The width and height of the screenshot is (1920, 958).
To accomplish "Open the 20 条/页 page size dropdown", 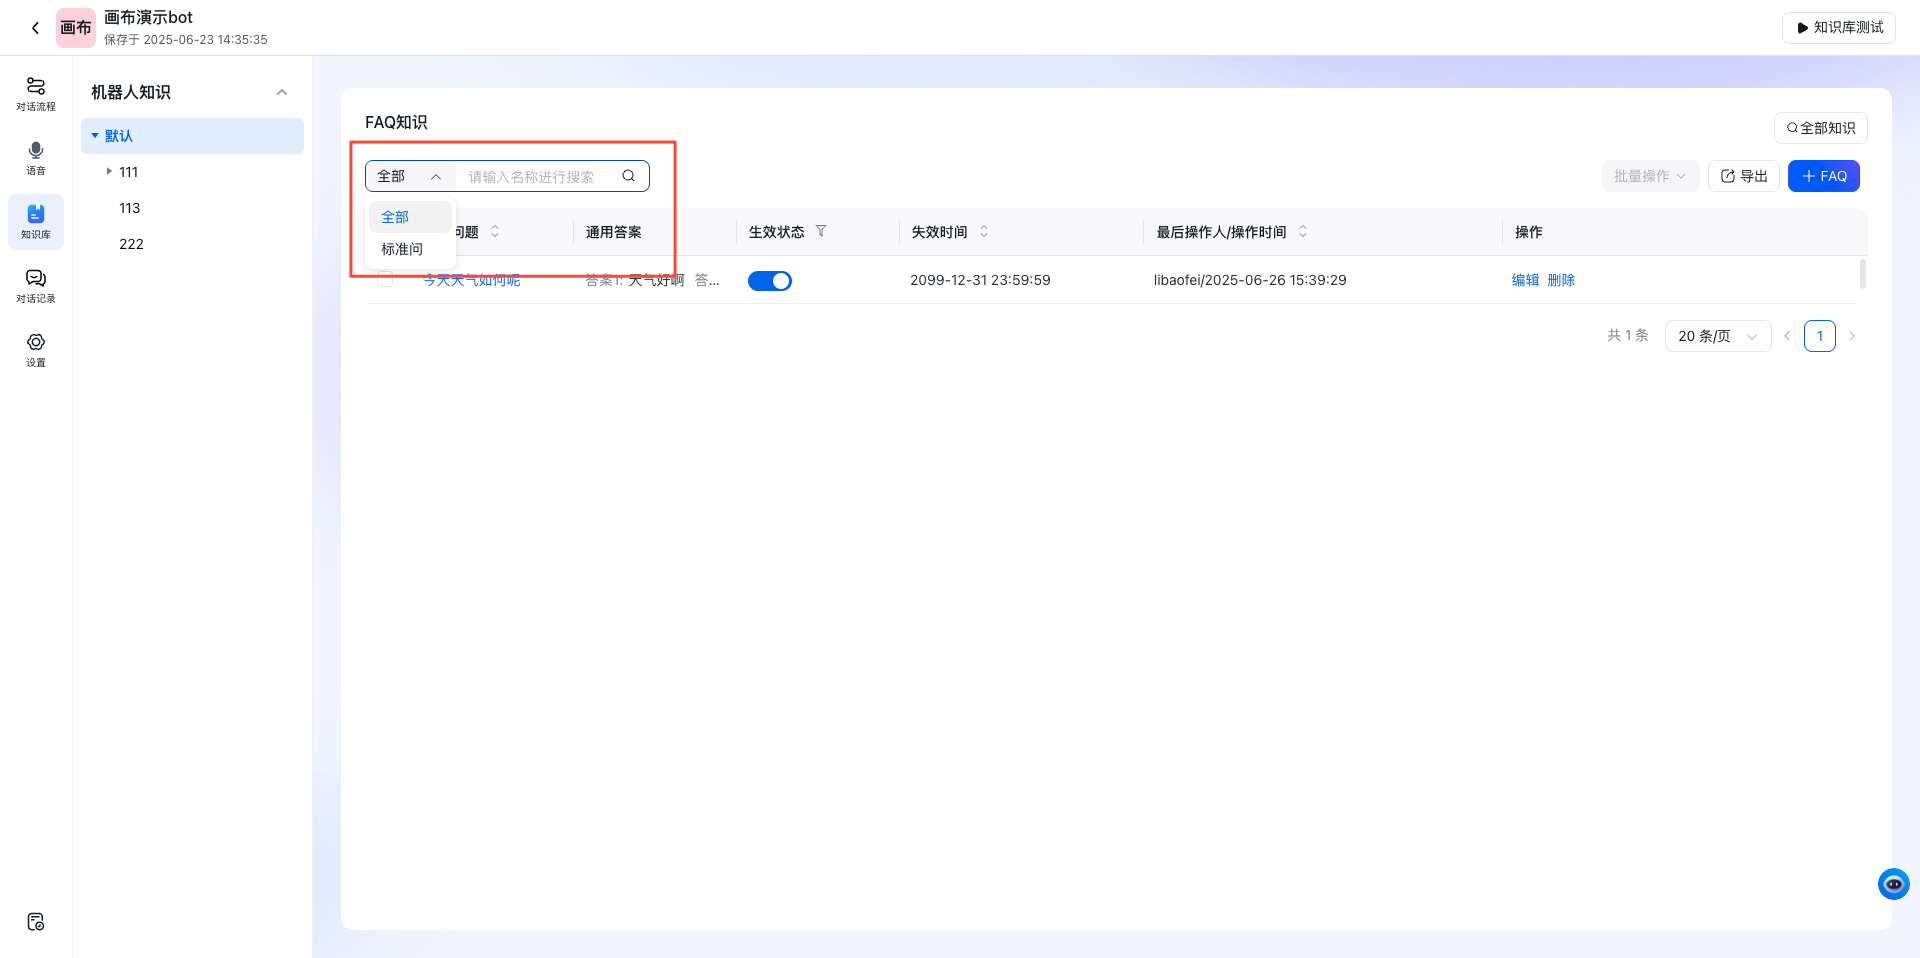I will coord(1717,336).
